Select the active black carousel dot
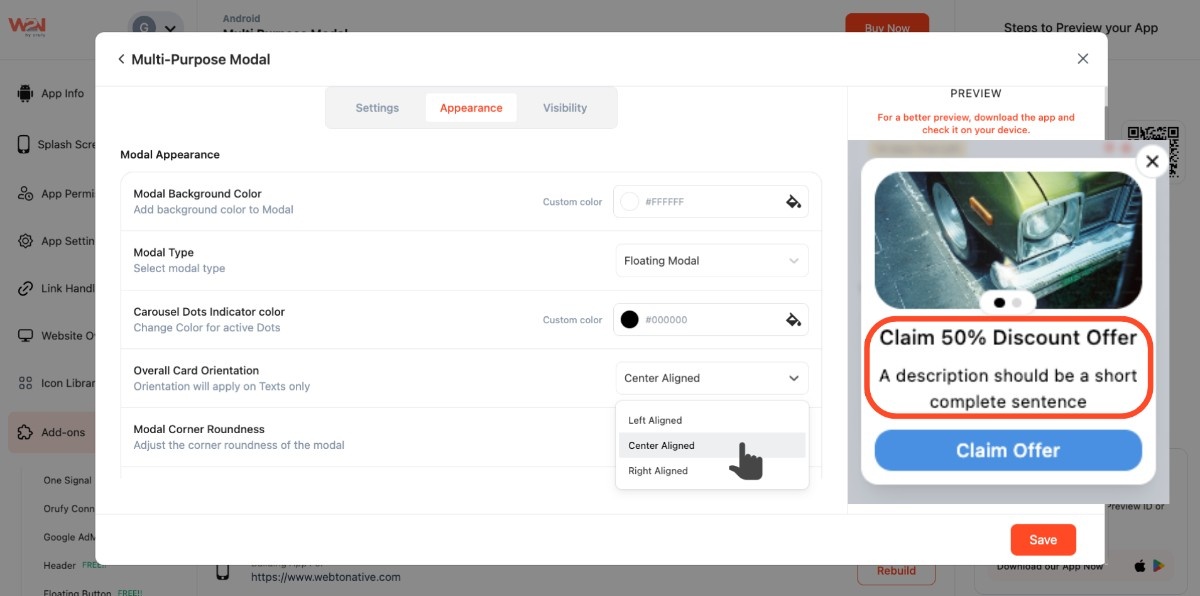This screenshot has width=1200, height=596. point(999,302)
